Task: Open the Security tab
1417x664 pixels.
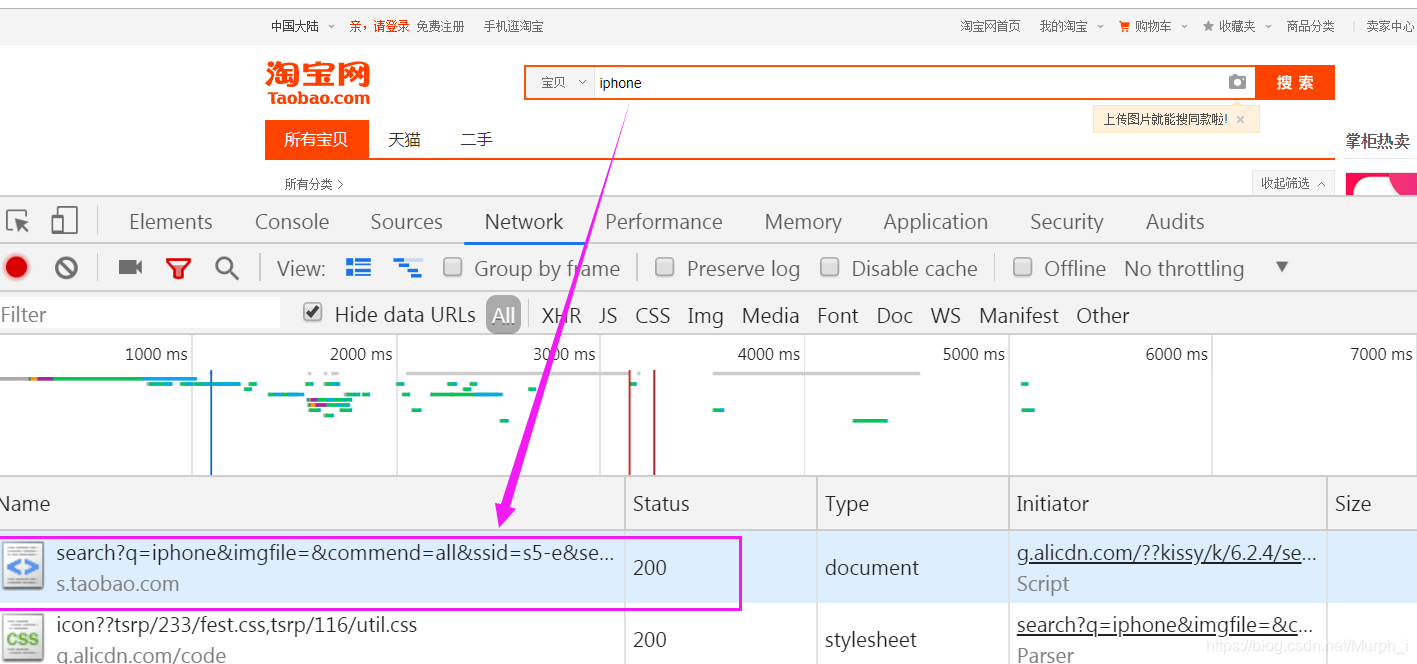Action: (1066, 222)
